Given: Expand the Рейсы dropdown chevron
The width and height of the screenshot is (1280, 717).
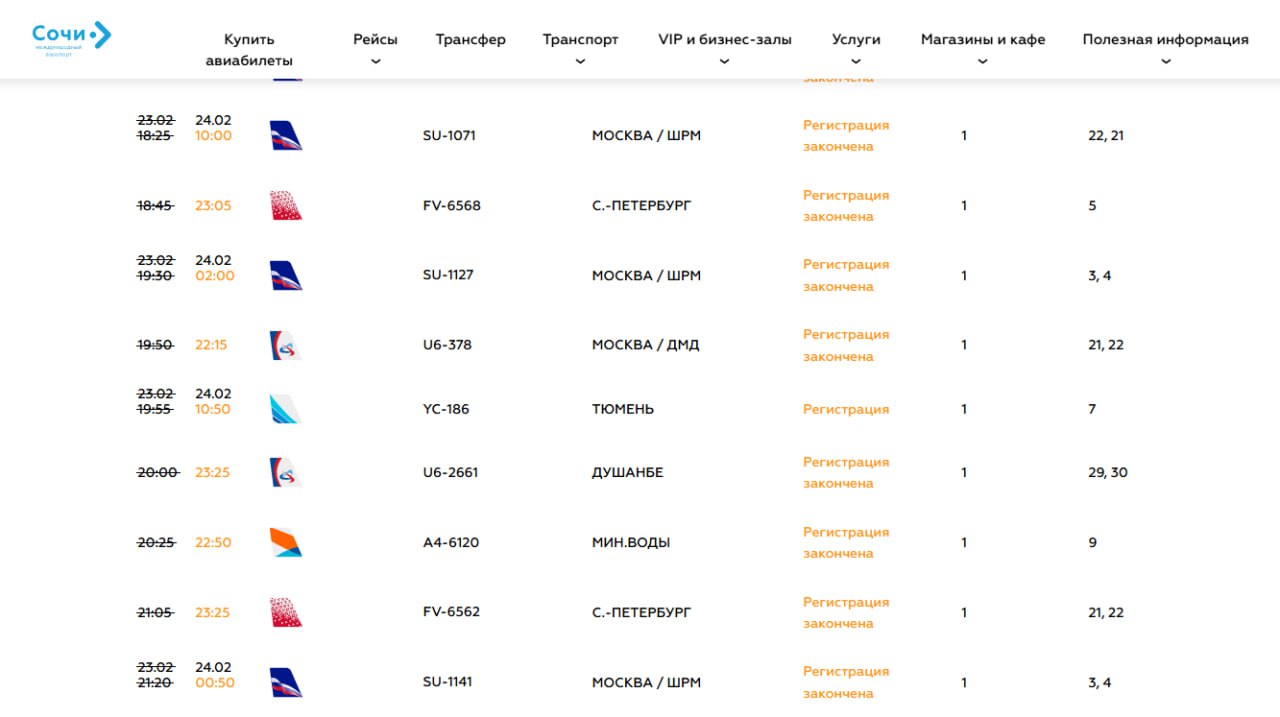Looking at the screenshot, I should coord(375,61).
